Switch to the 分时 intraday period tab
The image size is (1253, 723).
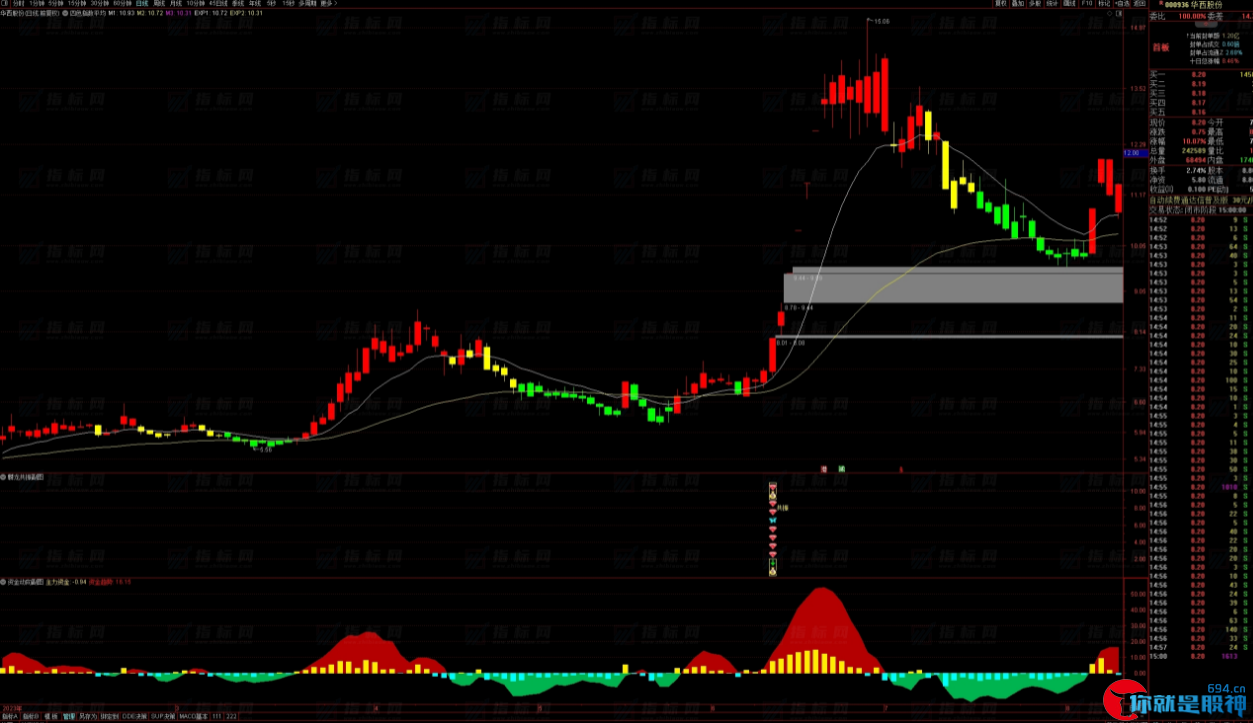tap(19, 4)
